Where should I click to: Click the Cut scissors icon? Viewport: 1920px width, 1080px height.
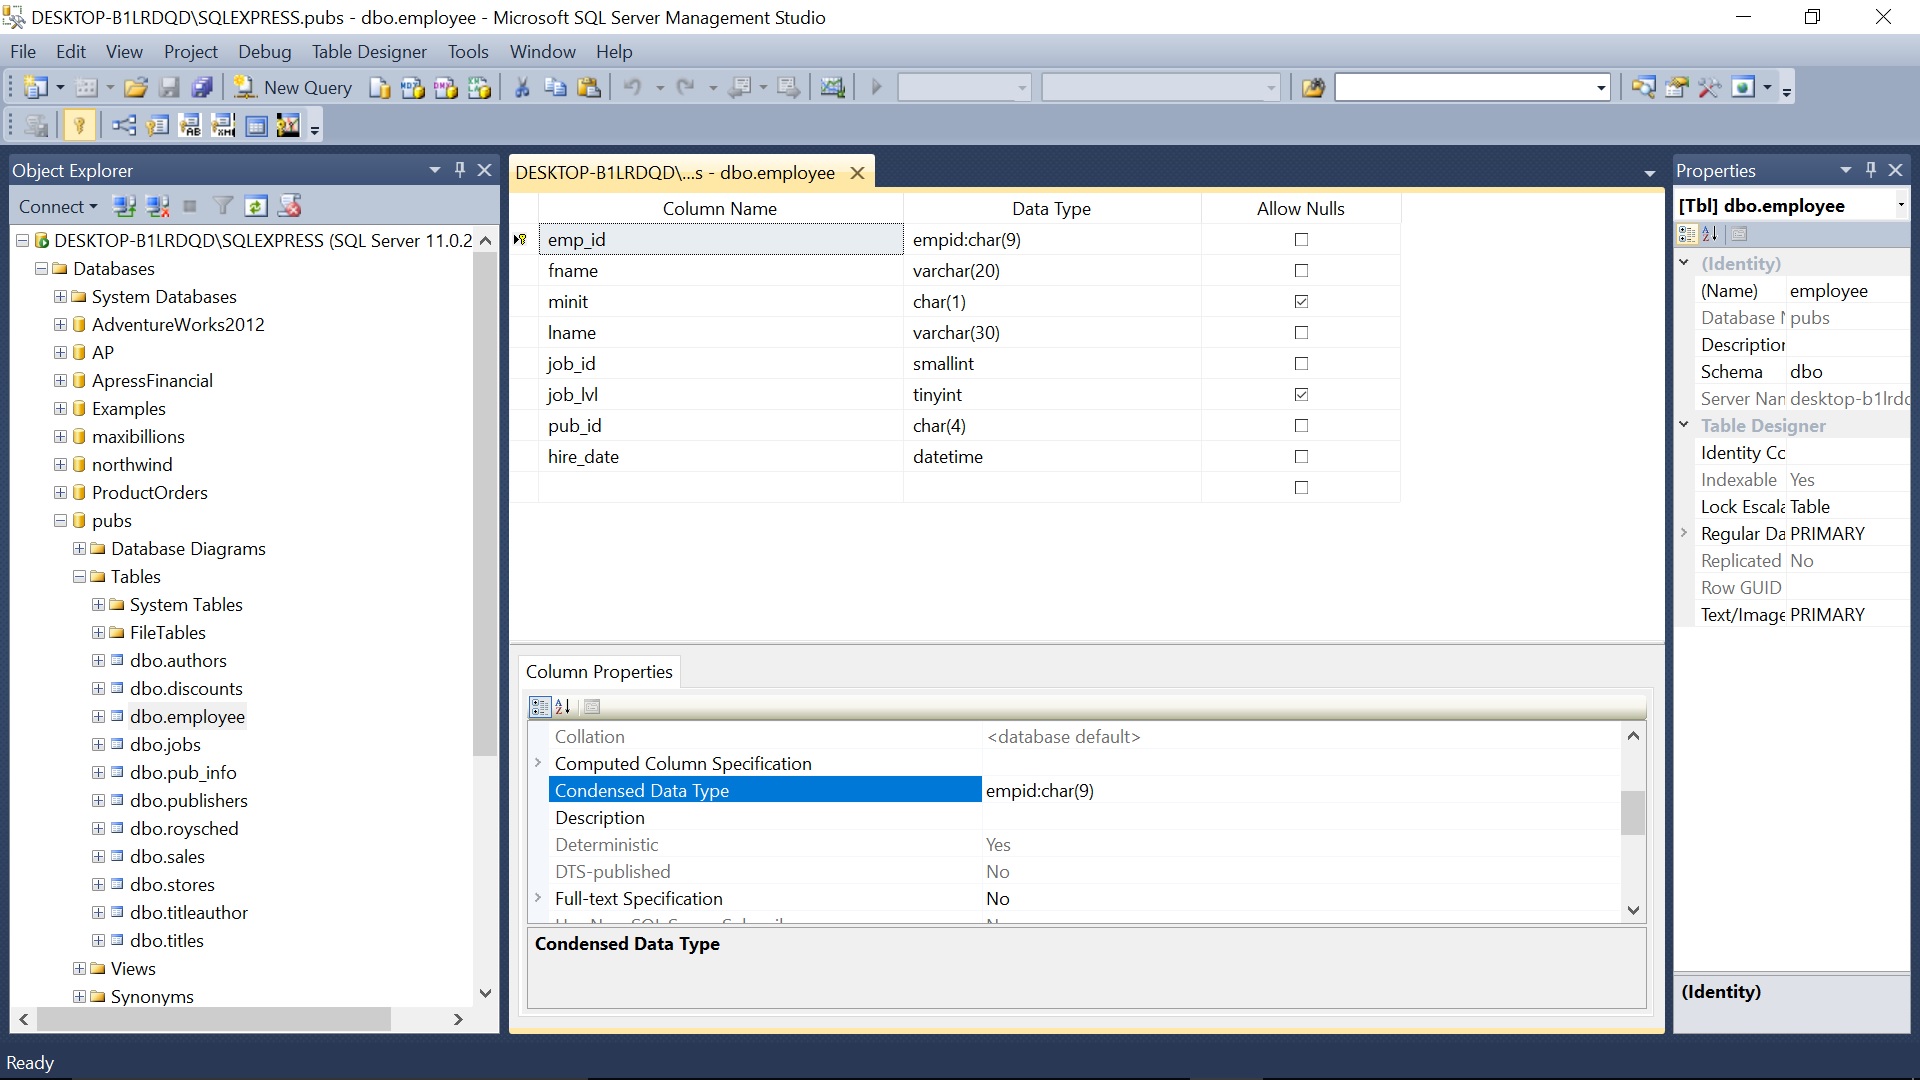(521, 88)
